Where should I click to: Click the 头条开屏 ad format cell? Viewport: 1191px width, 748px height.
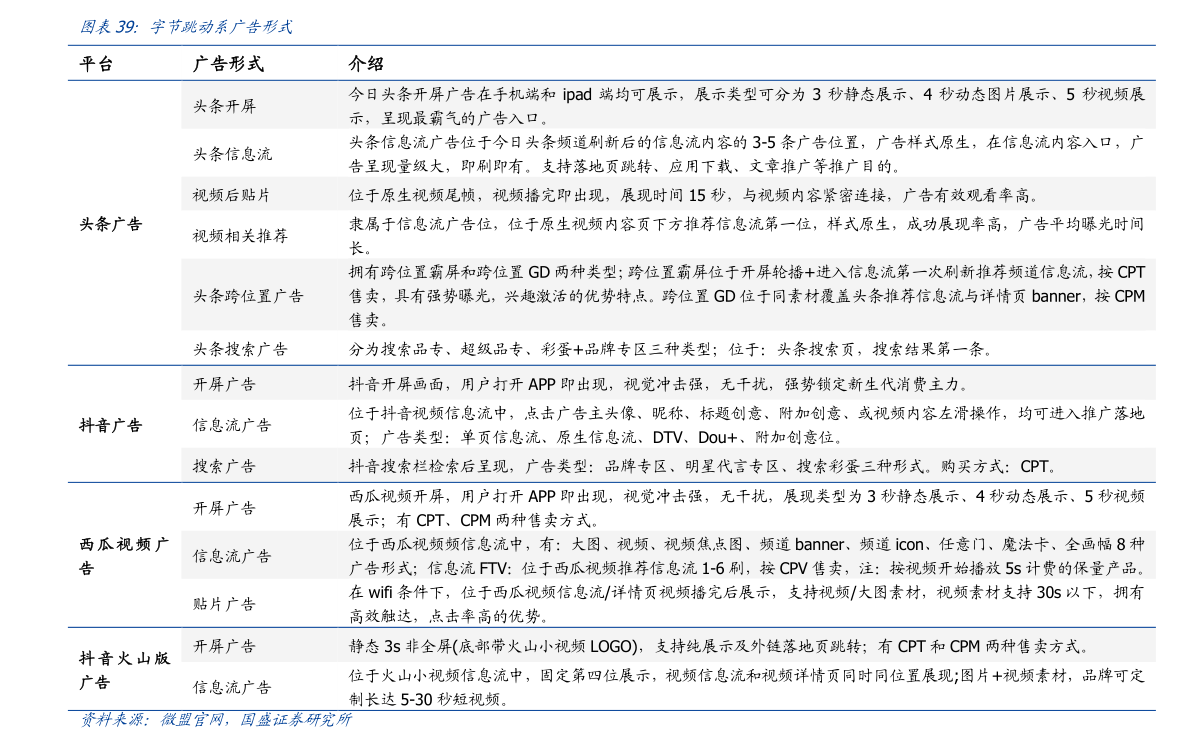coord(224,106)
